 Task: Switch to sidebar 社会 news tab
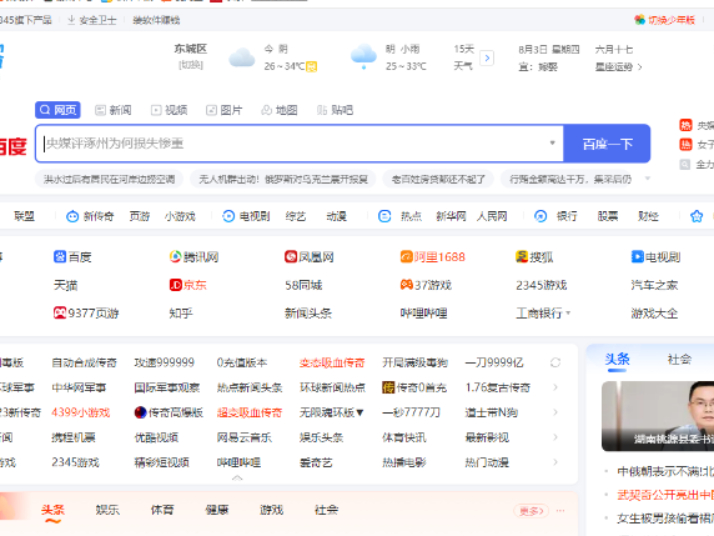click(x=679, y=359)
